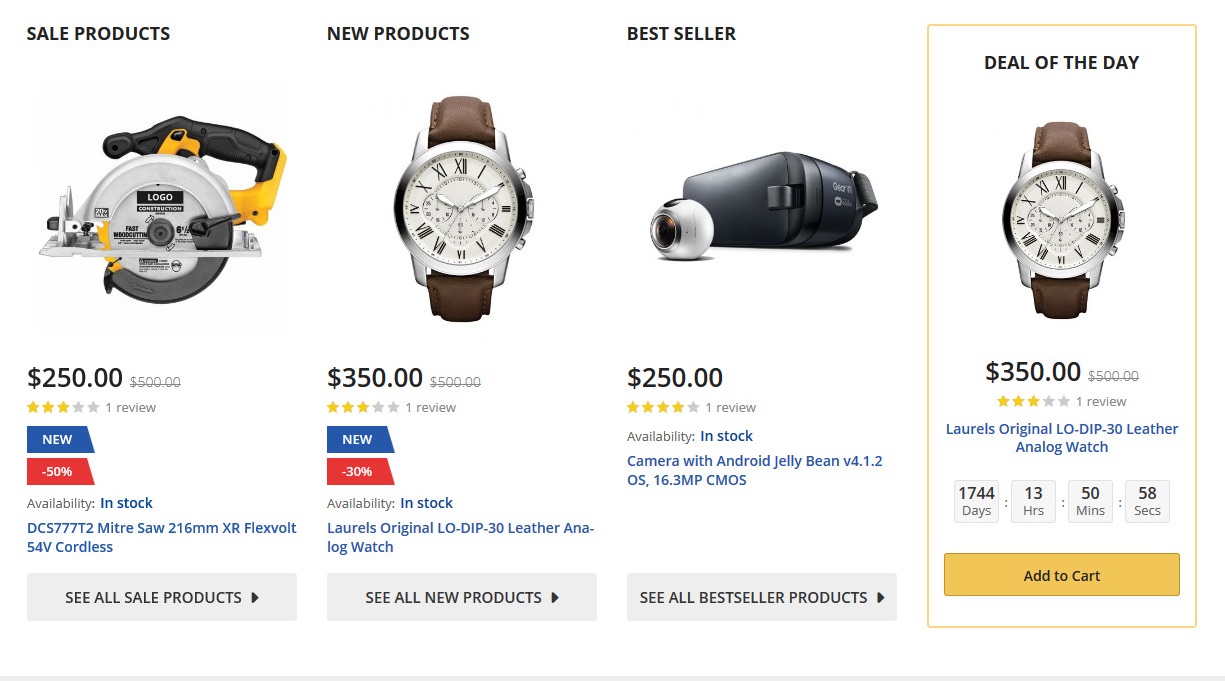Click the -30% discount badge

(x=358, y=472)
